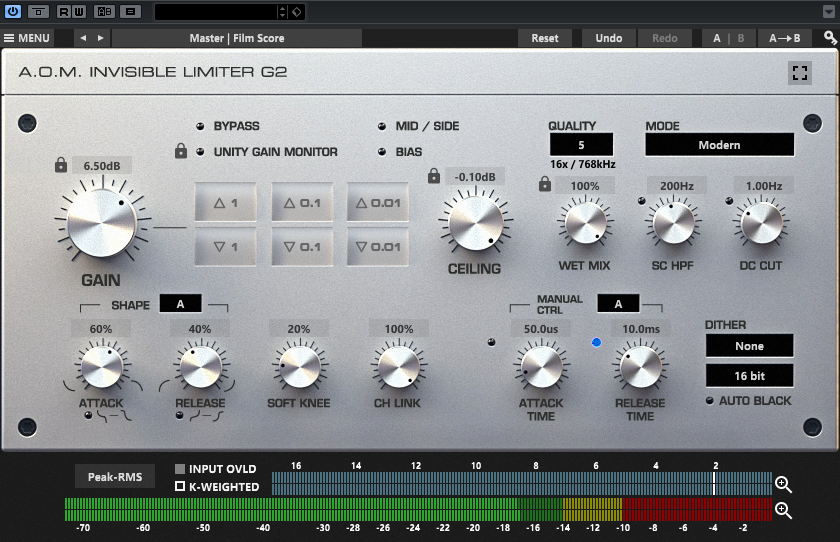Toggle the MID / SIDE switch
The height and width of the screenshot is (542, 840).
382,126
